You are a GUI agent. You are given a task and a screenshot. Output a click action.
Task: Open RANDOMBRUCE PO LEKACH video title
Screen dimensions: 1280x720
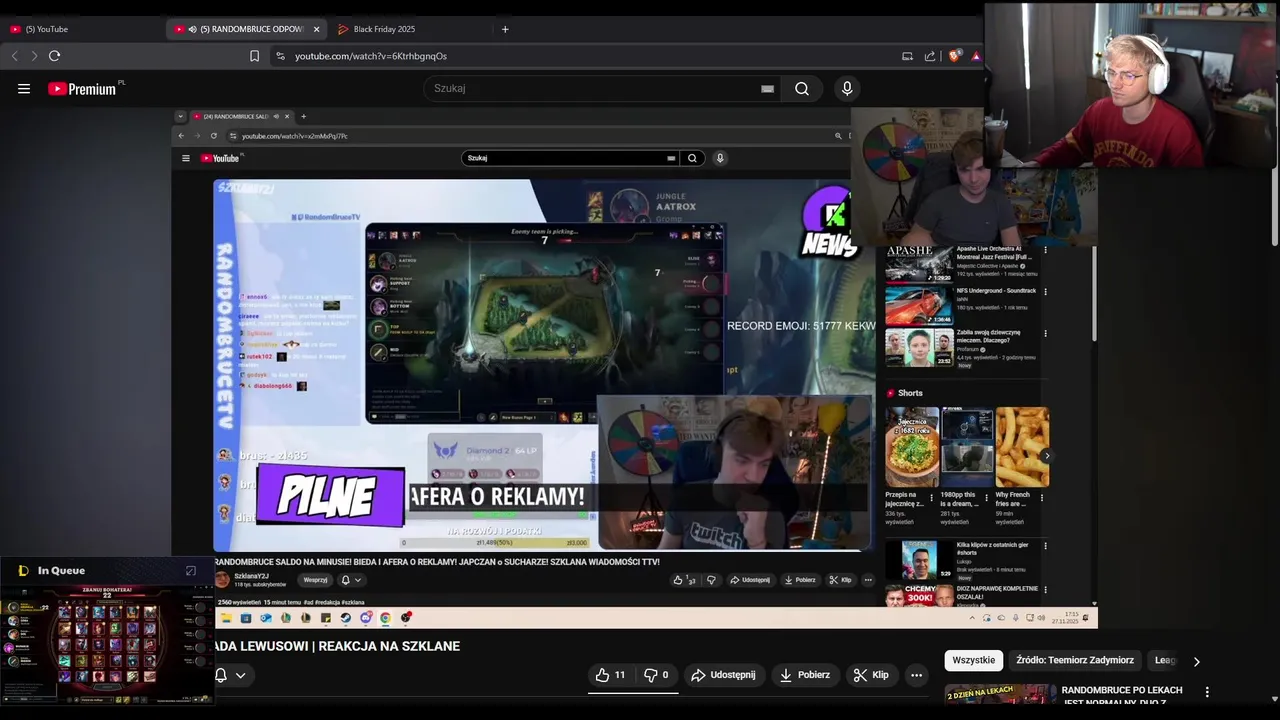tap(1122, 695)
